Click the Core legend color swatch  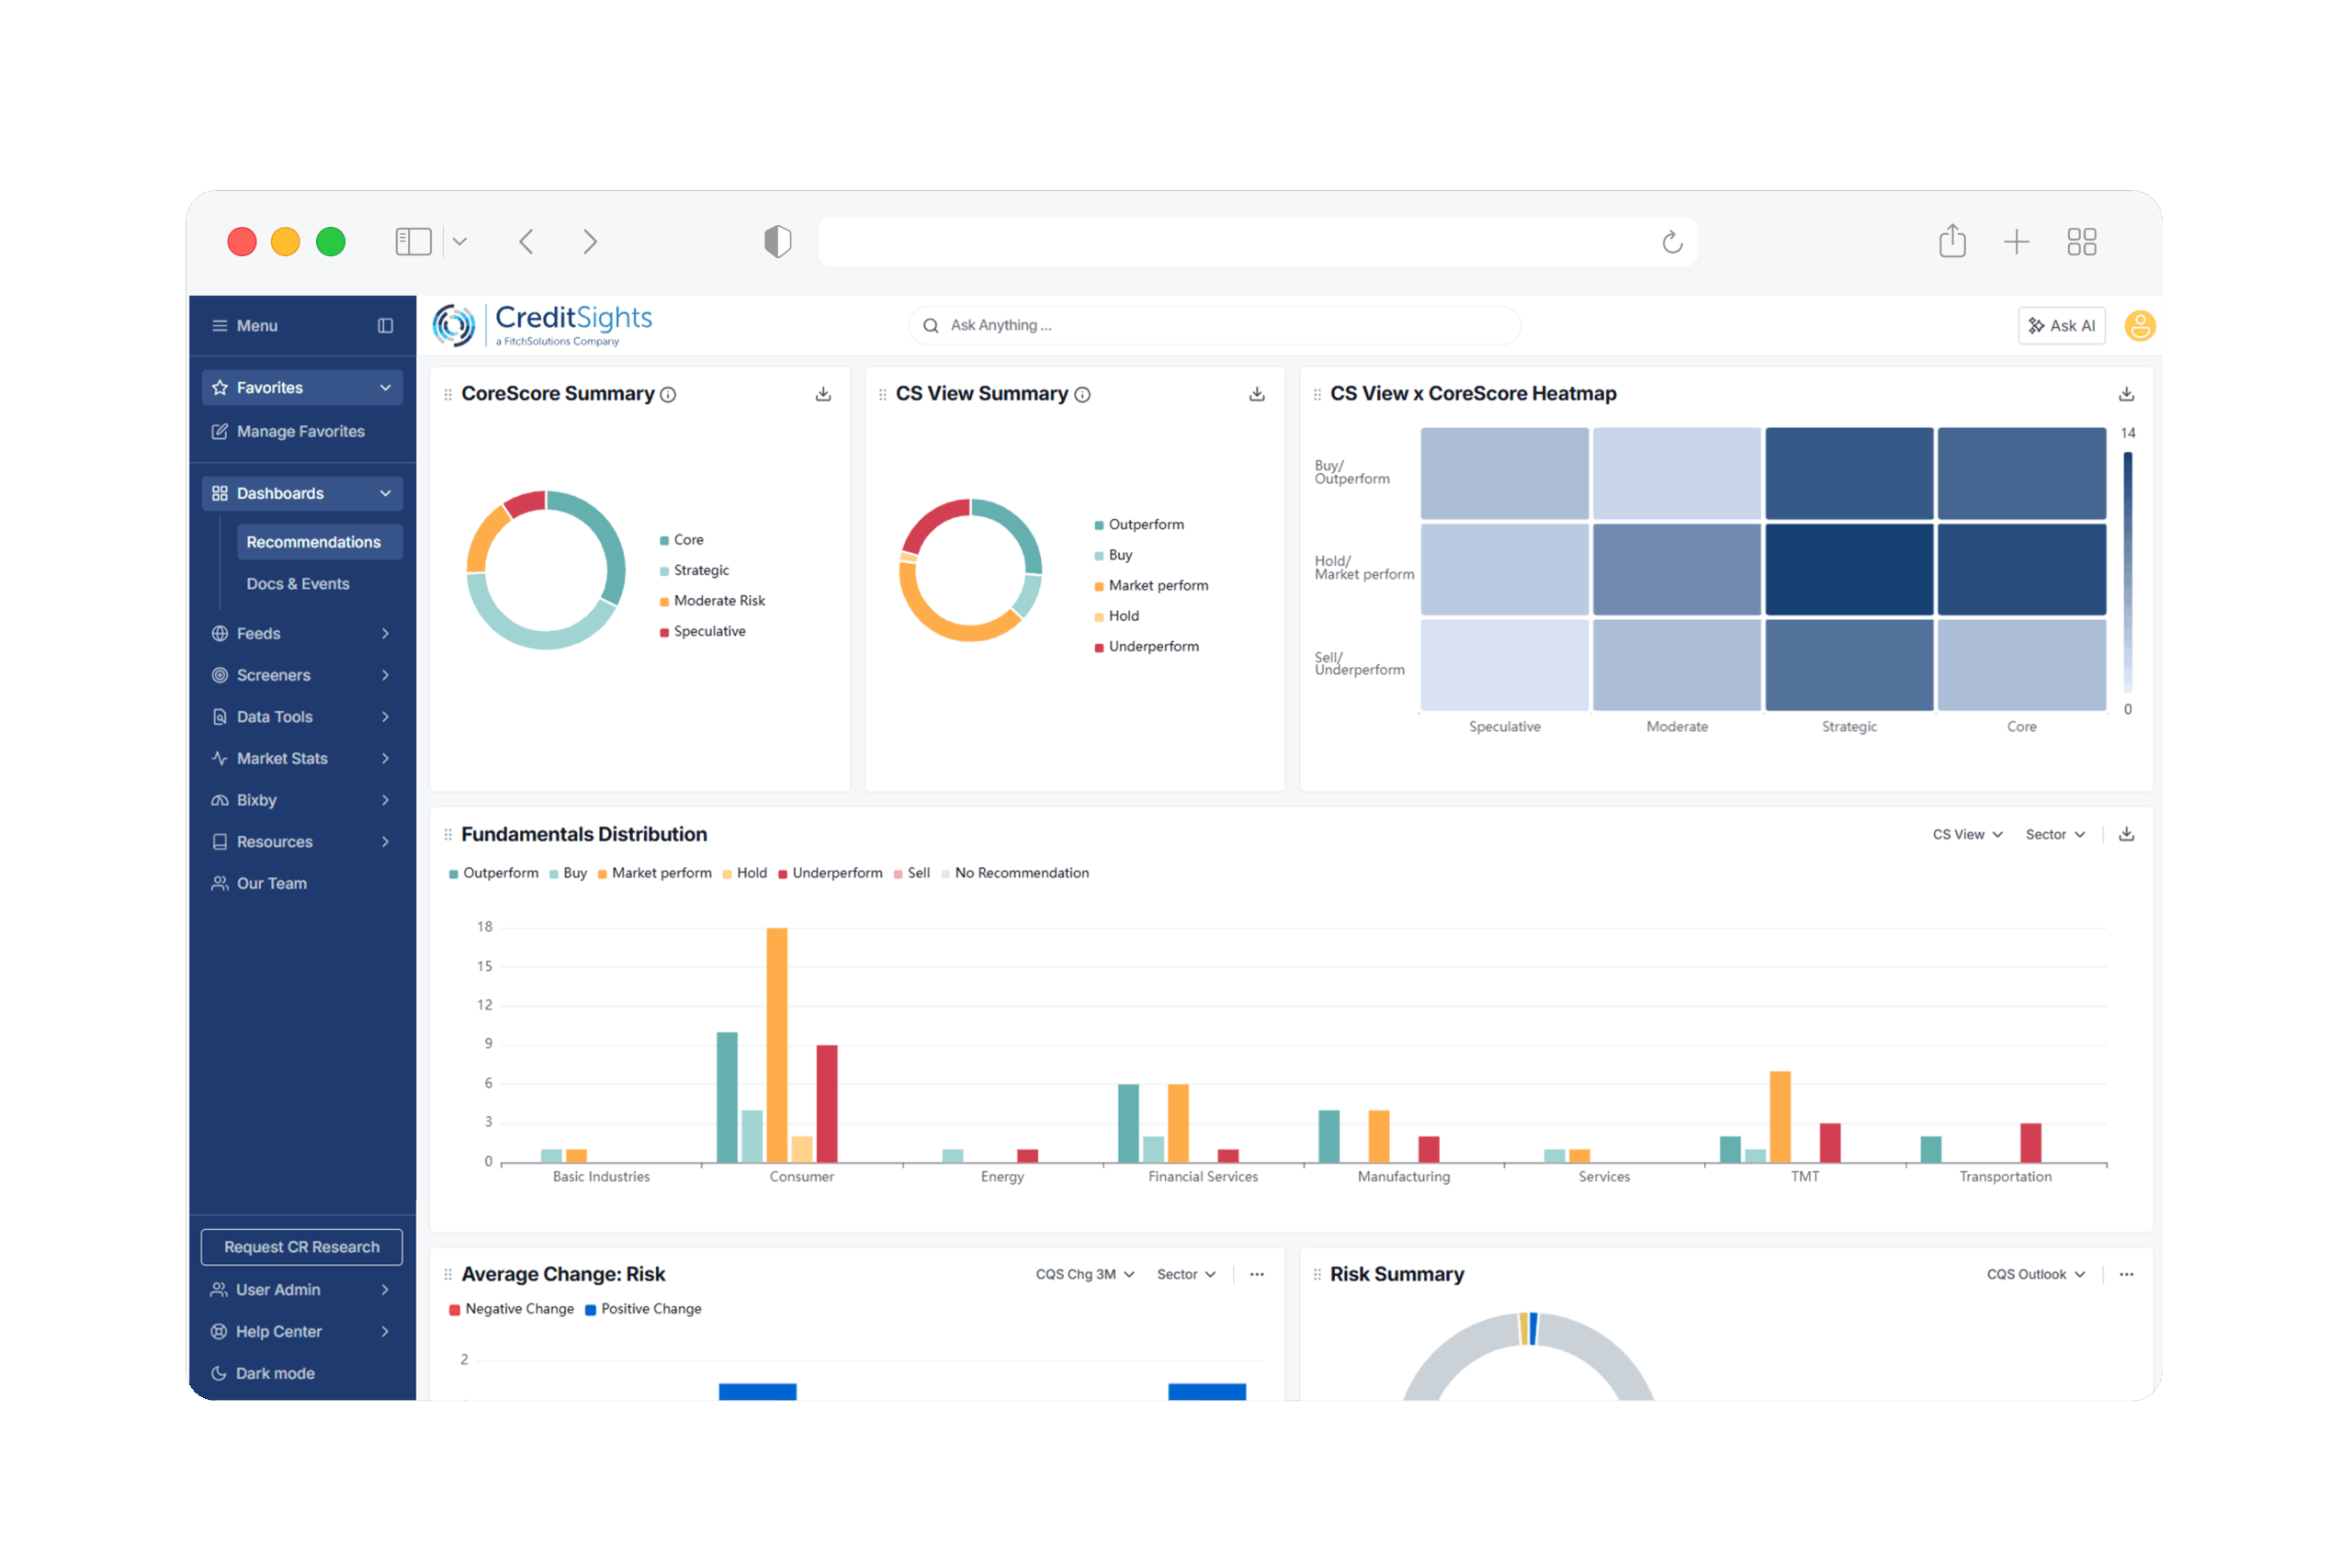(x=664, y=540)
